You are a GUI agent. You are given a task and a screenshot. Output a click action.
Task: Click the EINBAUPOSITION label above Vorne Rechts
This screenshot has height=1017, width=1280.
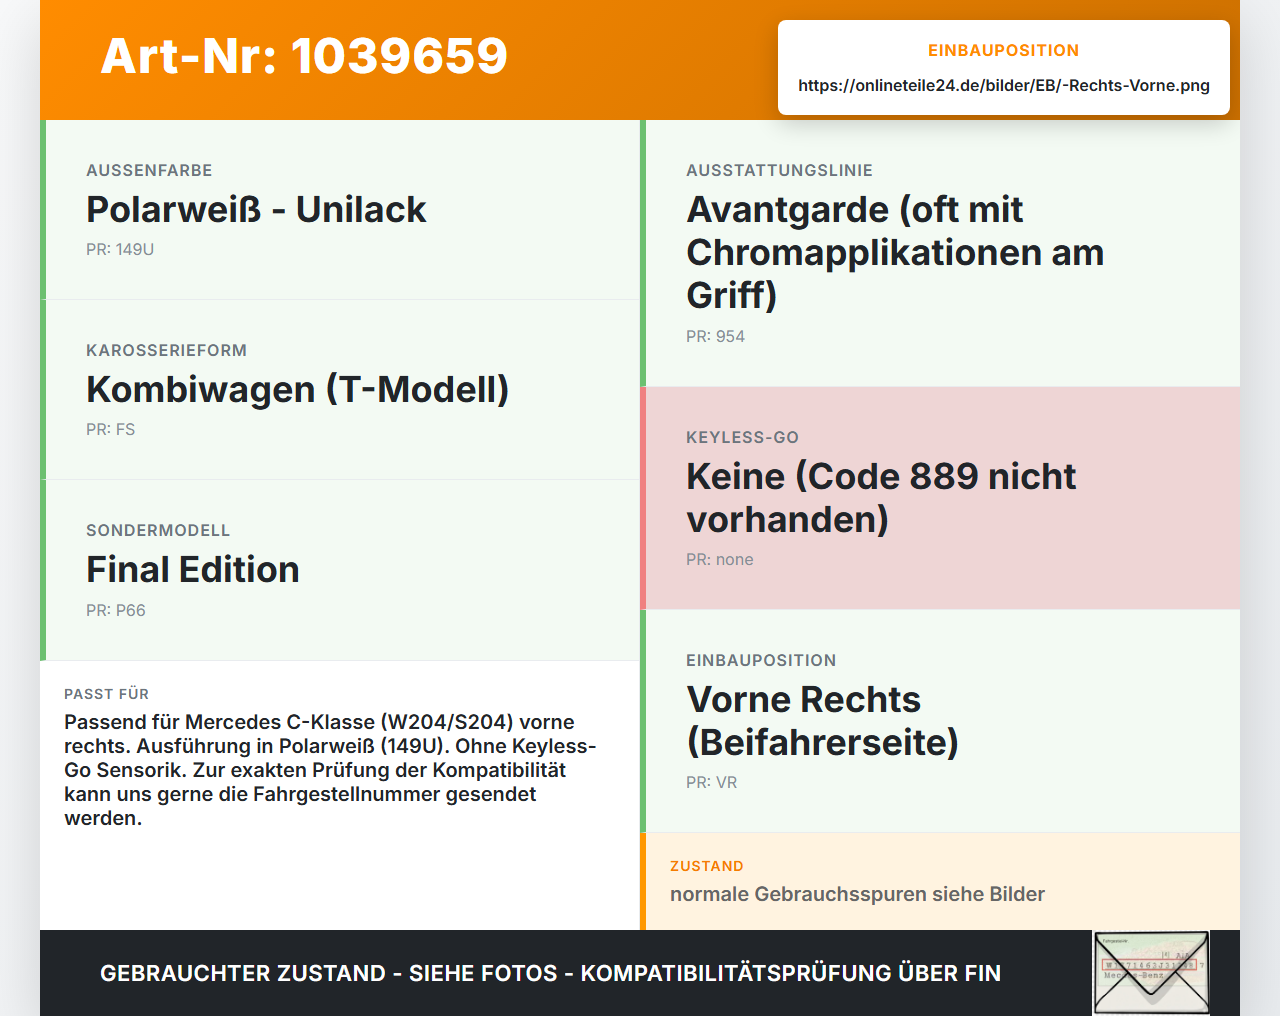(761, 660)
